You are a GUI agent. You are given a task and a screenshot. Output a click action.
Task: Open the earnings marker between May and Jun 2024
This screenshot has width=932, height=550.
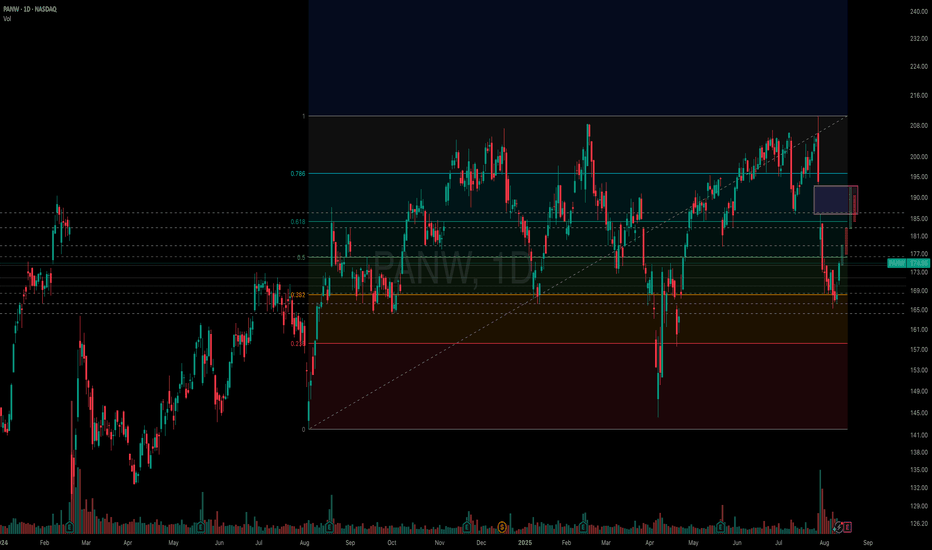tap(201, 527)
